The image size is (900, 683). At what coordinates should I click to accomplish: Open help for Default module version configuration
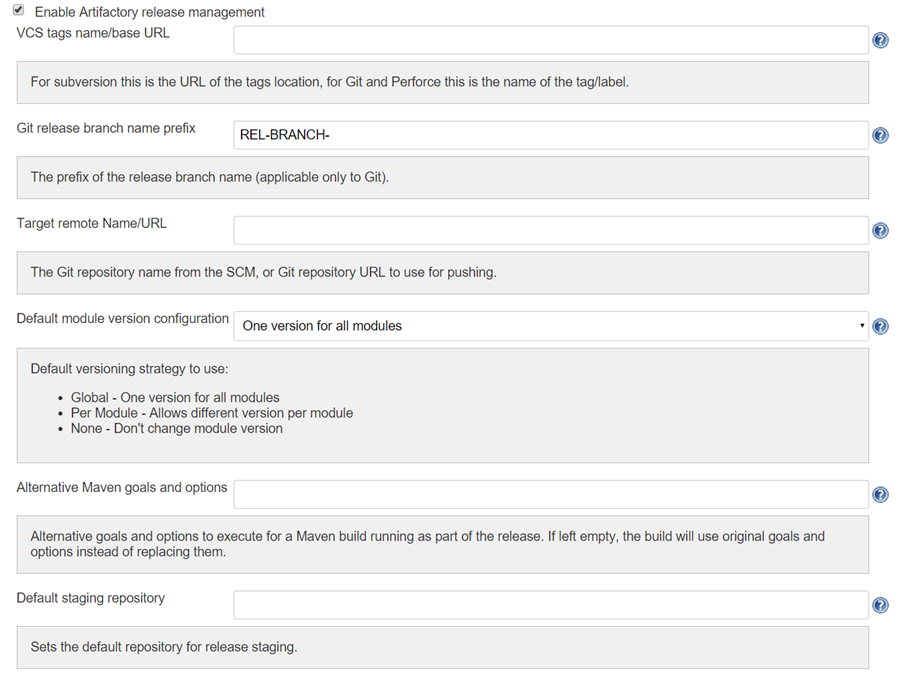tap(880, 325)
